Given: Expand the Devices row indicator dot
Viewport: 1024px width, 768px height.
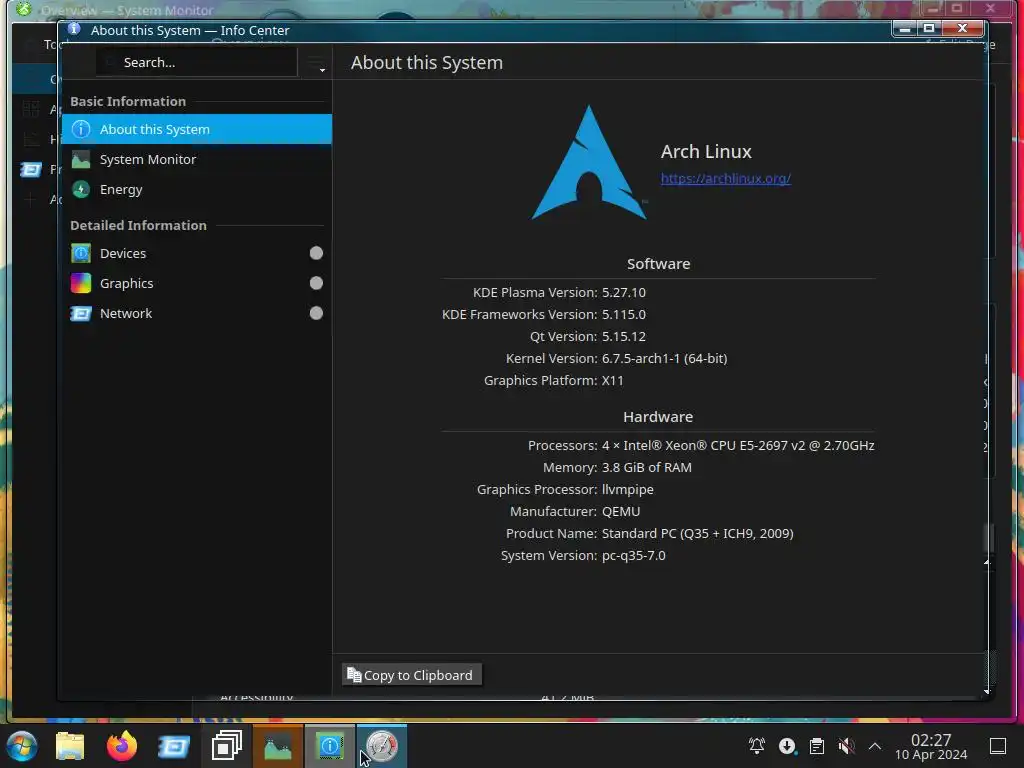Looking at the screenshot, I should [x=316, y=253].
